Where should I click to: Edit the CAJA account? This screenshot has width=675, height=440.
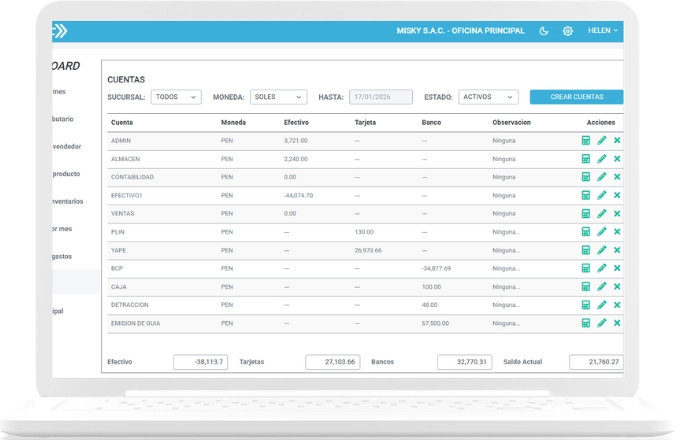[x=601, y=287]
